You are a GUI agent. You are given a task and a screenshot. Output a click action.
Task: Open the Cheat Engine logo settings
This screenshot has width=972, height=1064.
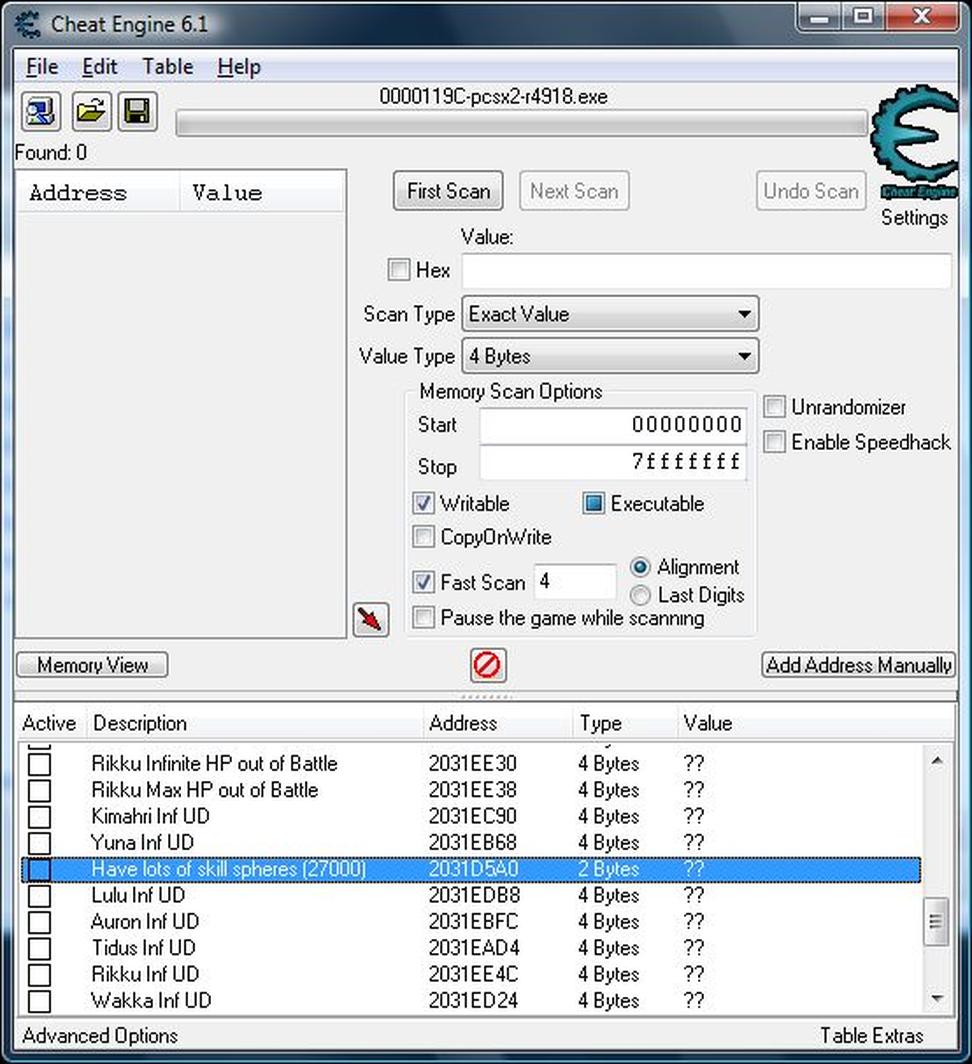915,144
